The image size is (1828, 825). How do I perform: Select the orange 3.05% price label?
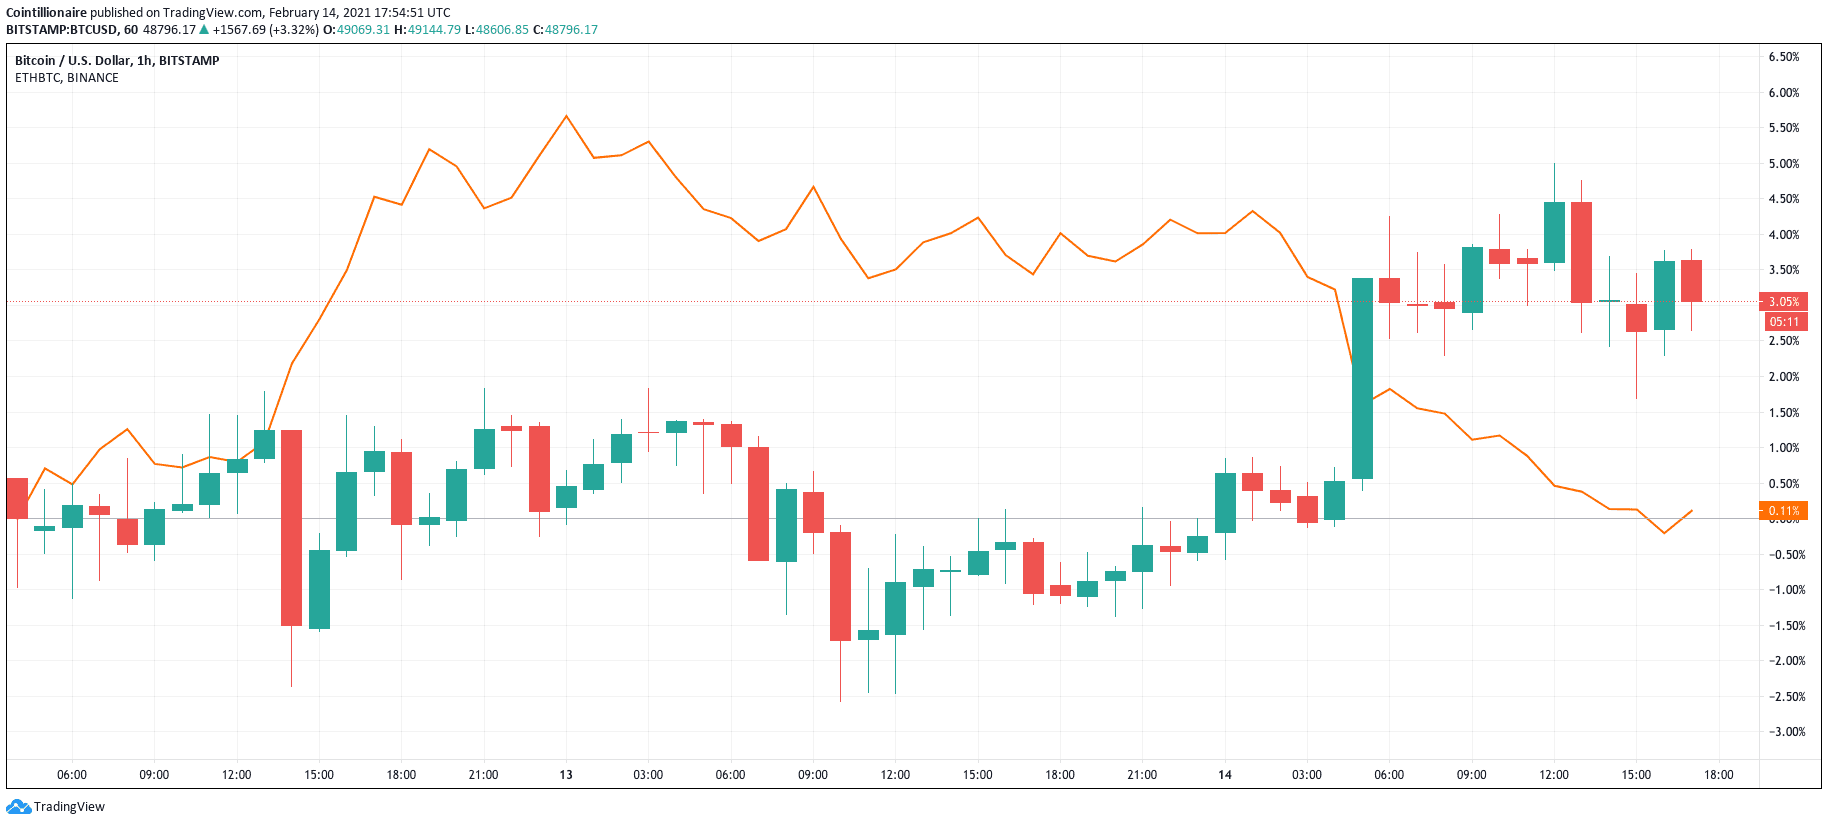[1783, 301]
